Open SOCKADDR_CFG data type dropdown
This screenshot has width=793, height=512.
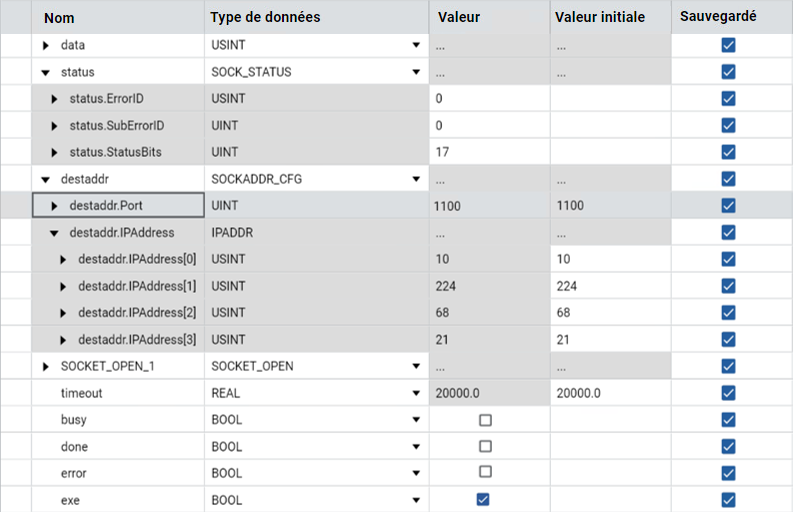click(x=416, y=179)
